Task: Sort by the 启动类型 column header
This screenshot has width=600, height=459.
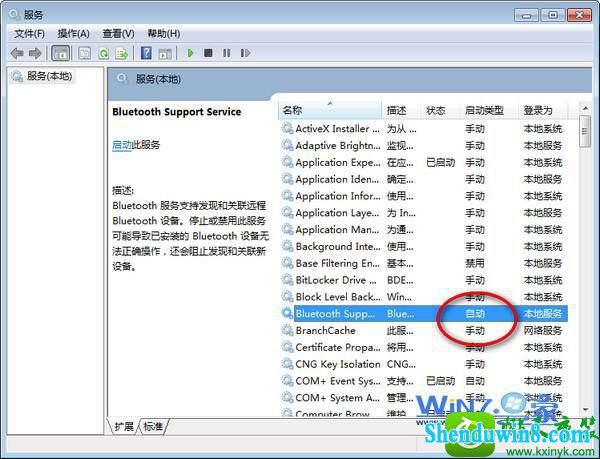Action: [x=489, y=110]
